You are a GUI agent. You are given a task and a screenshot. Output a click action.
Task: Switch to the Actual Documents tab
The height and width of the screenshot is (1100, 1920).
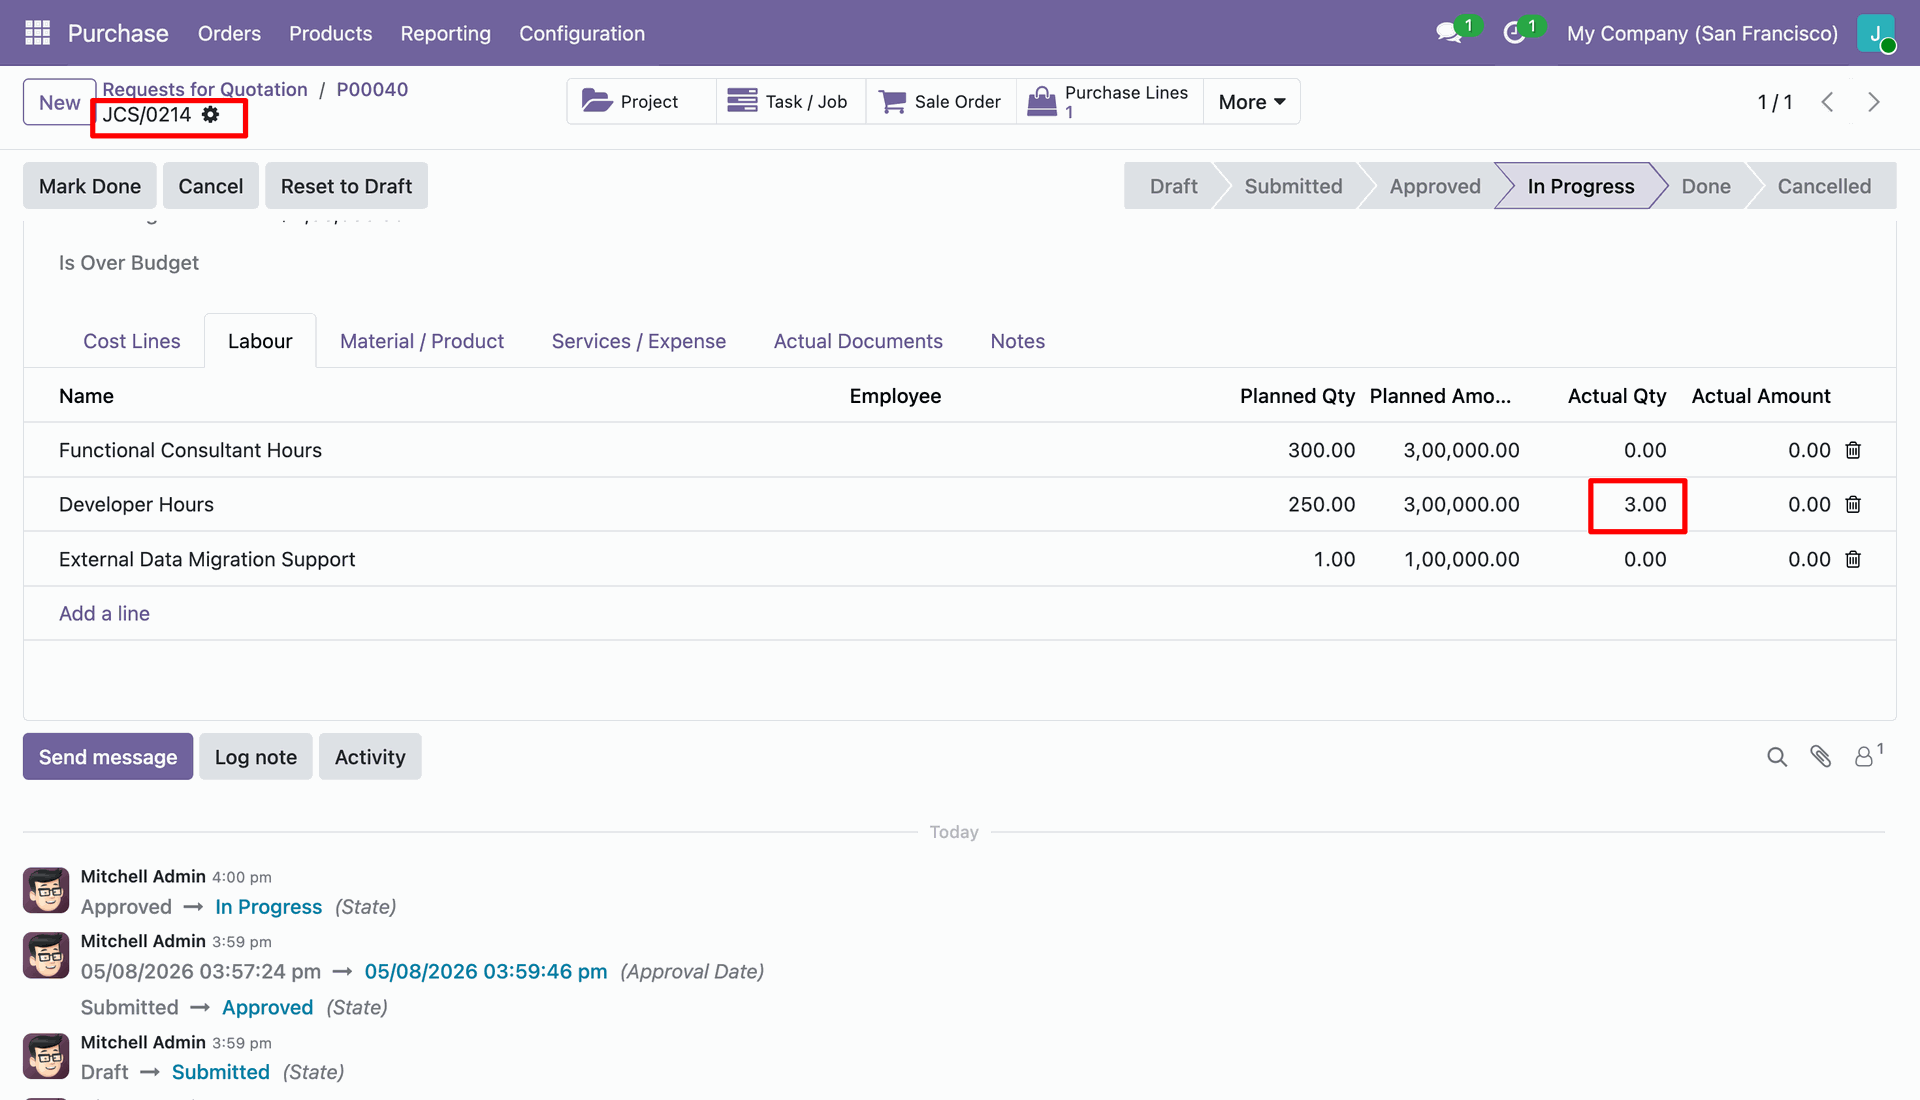coord(858,341)
